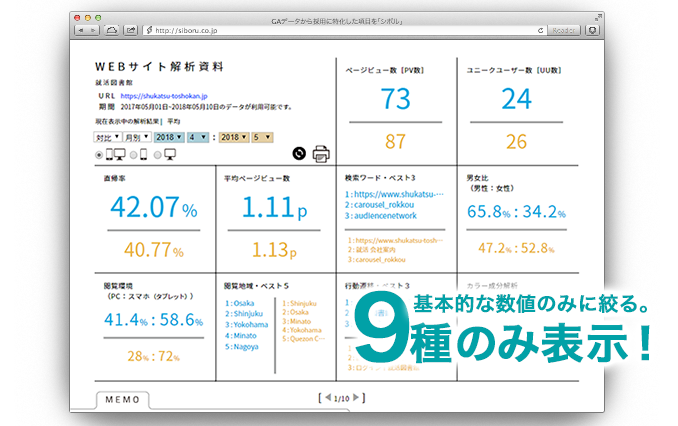Click the browser share icon
The width and height of the screenshot is (678, 426).
click(x=132, y=31)
